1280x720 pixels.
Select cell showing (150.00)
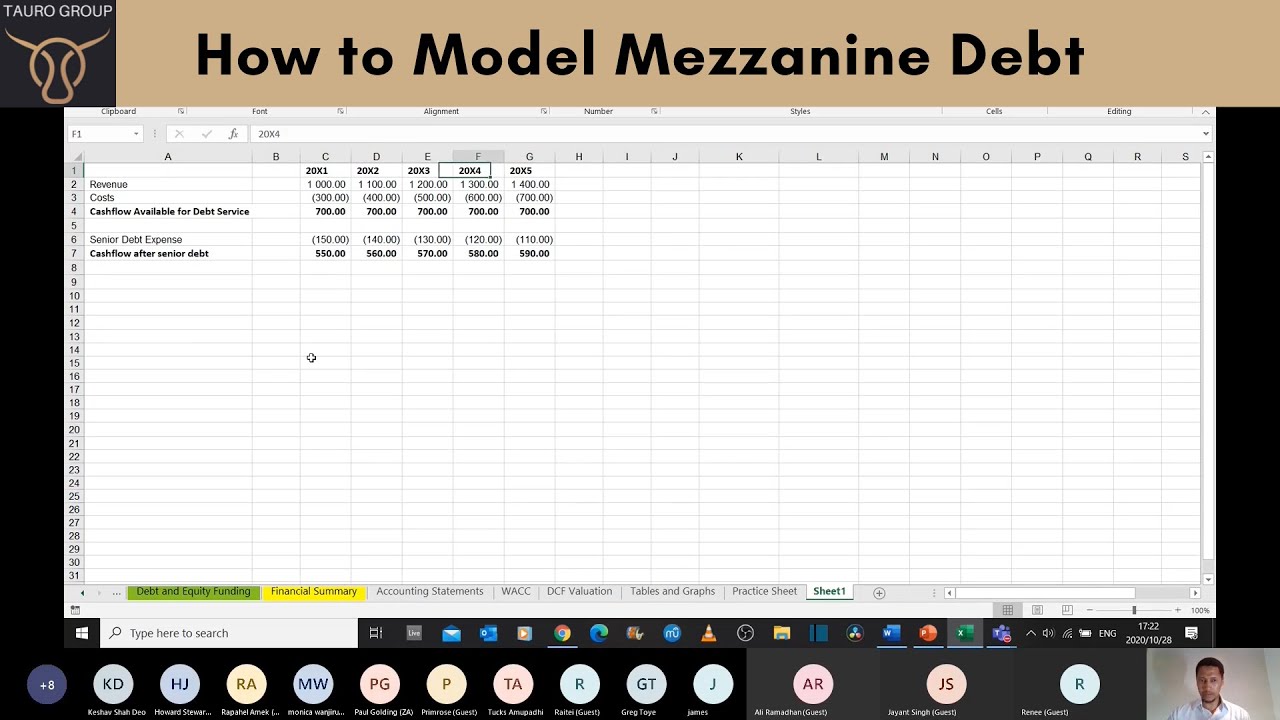coord(325,240)
